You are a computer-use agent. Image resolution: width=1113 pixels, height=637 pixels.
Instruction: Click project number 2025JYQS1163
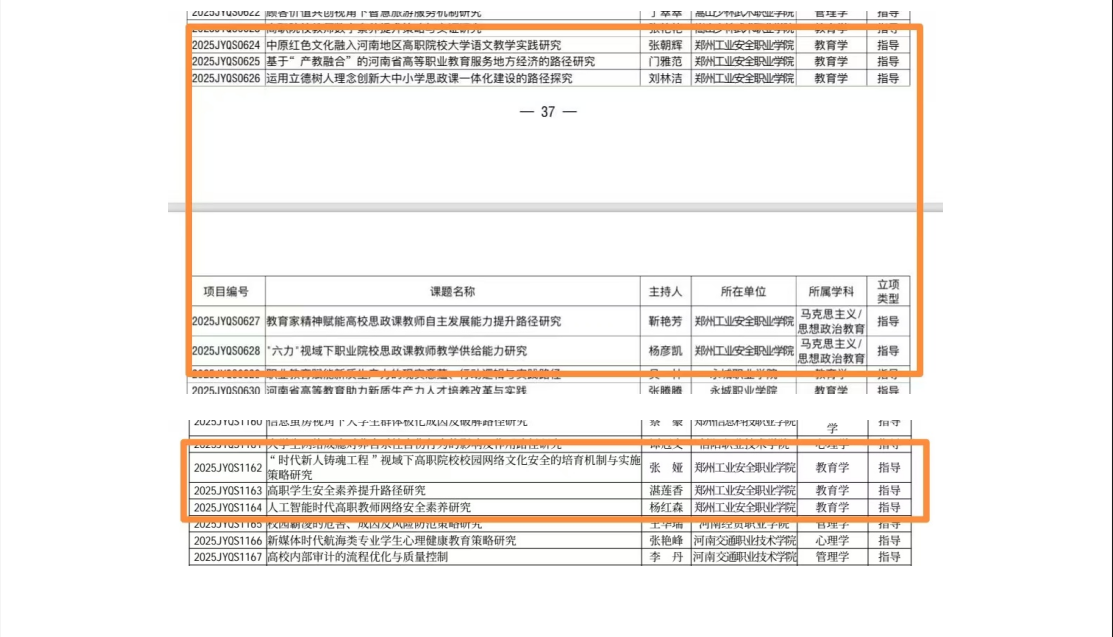tap(228, 491)
